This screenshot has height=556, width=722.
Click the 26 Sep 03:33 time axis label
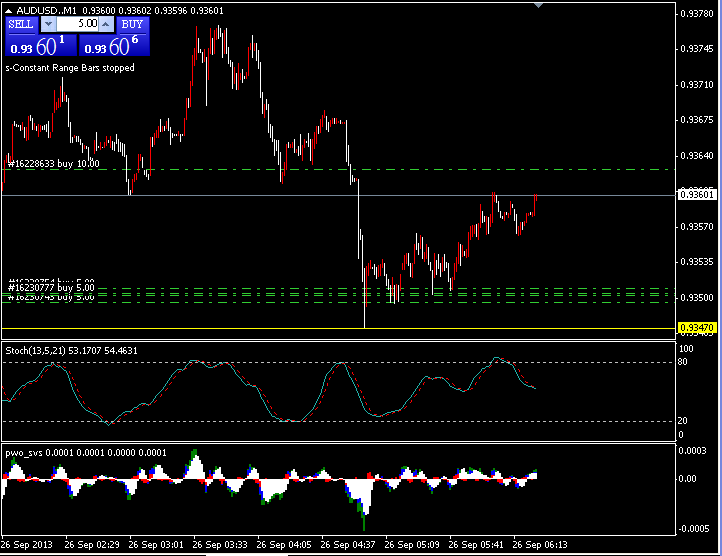[220, 545]
